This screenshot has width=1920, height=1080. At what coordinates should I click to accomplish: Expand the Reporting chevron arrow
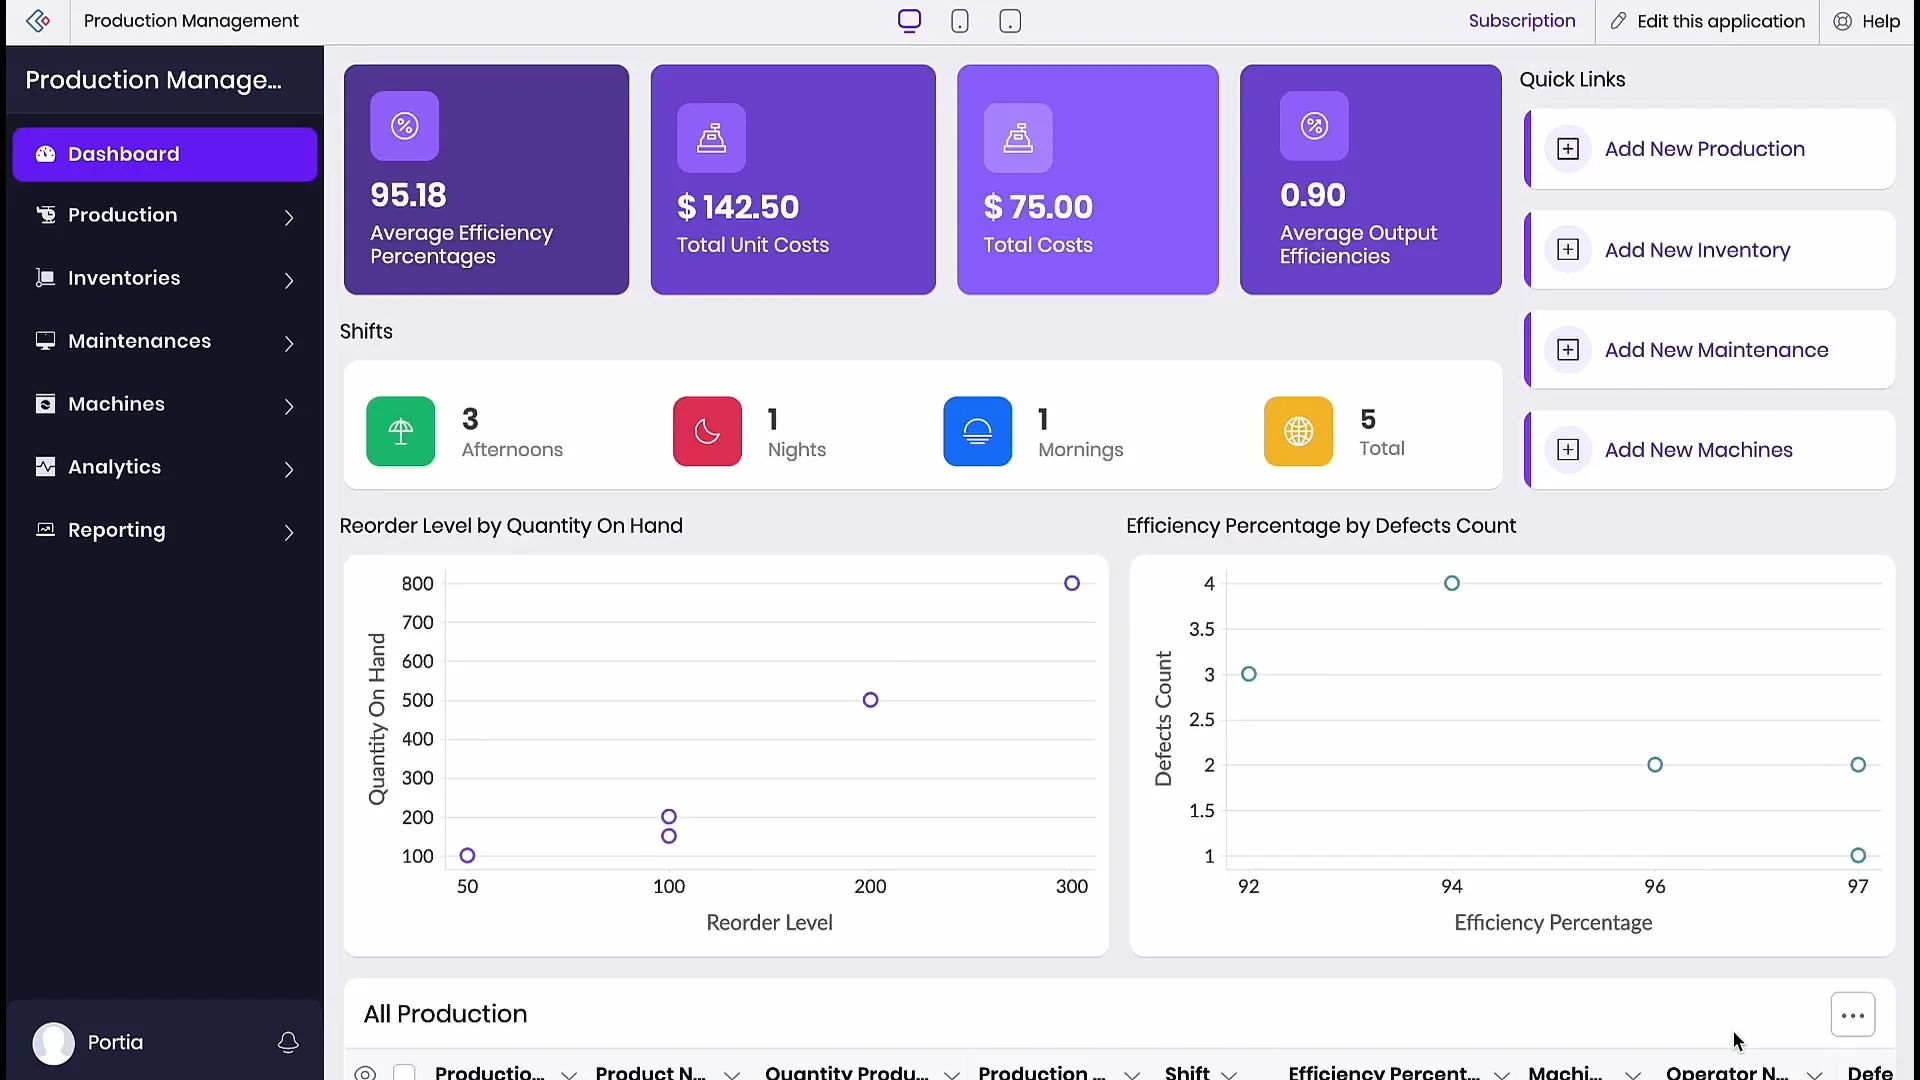pos(289,532)
